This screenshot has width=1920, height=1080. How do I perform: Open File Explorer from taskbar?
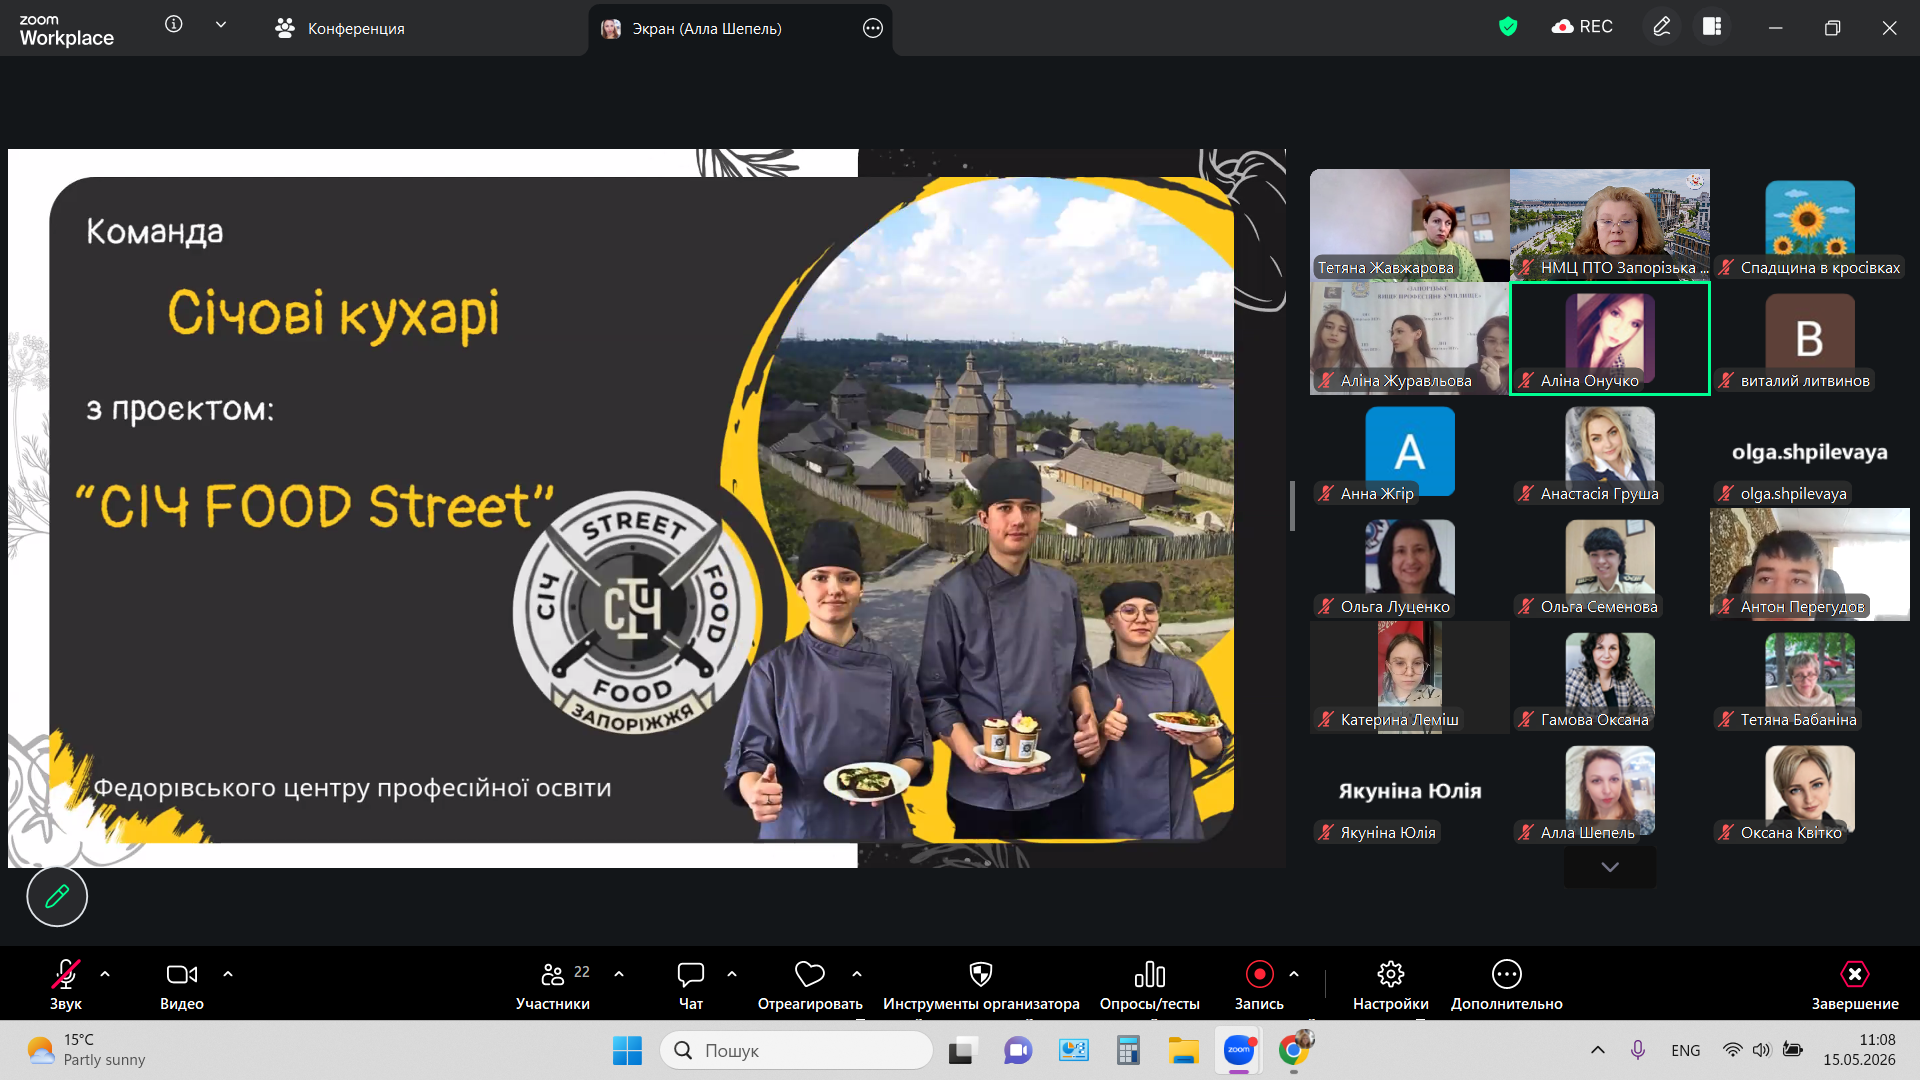[1184, 1050]
